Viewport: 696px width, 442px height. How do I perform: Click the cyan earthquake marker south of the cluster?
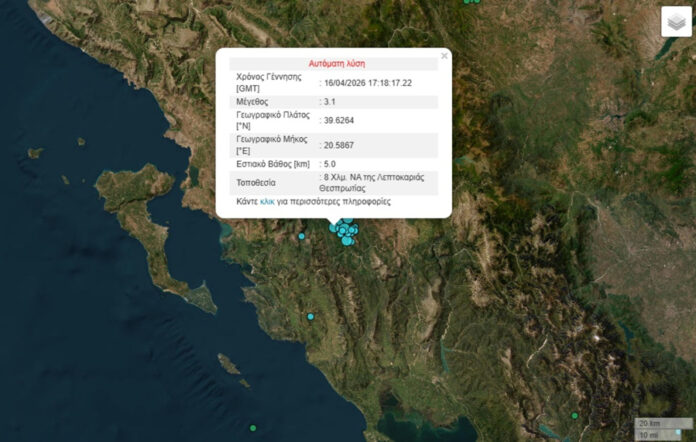point(310,316)
